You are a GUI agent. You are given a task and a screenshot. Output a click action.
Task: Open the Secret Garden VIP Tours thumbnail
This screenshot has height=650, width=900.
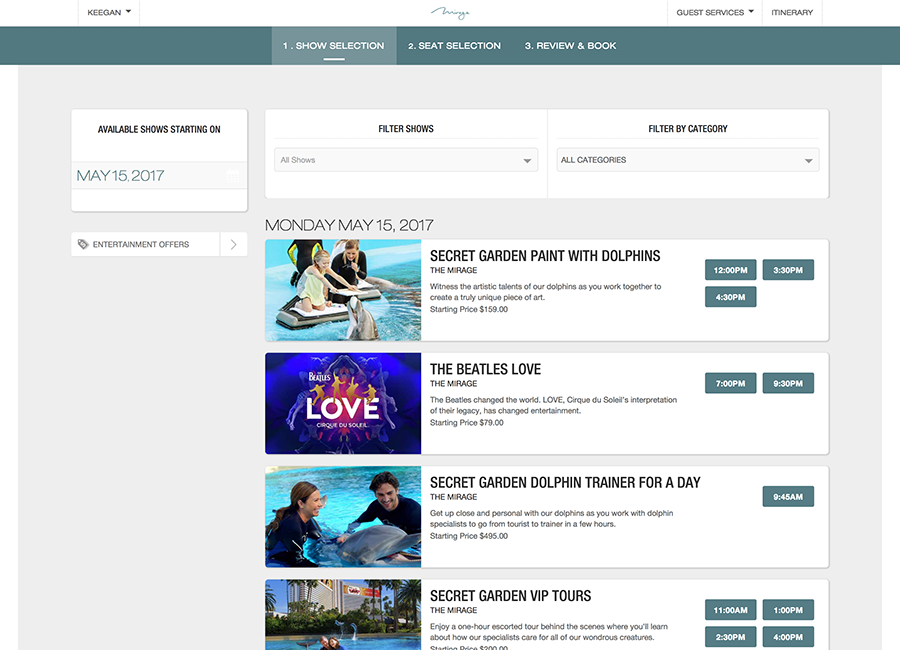(x=343, y=614)
